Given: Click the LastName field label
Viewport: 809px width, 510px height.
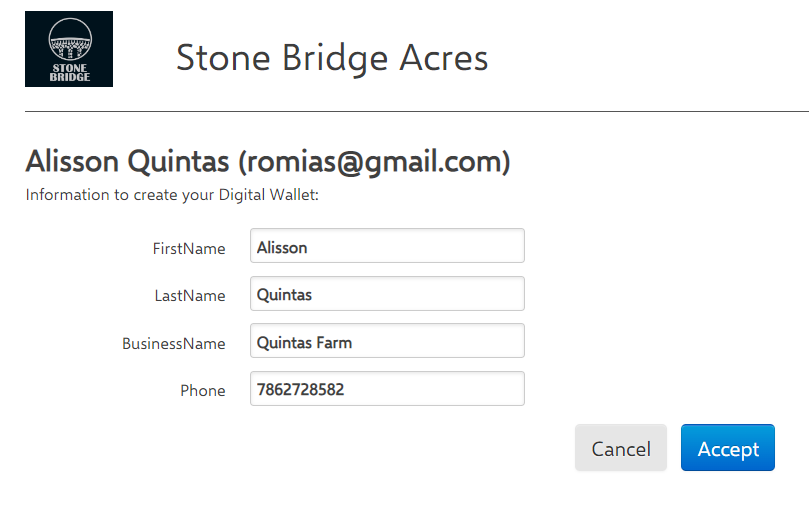Looking at the screenshot, I should (x=190, y=296).
